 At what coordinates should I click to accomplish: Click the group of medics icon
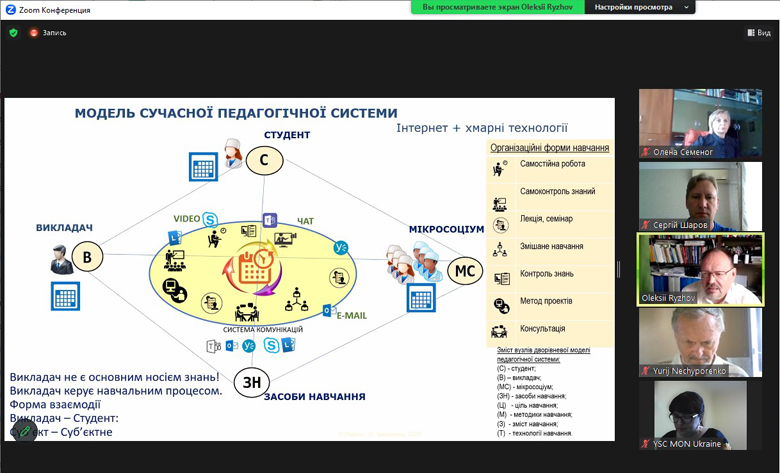414,262
